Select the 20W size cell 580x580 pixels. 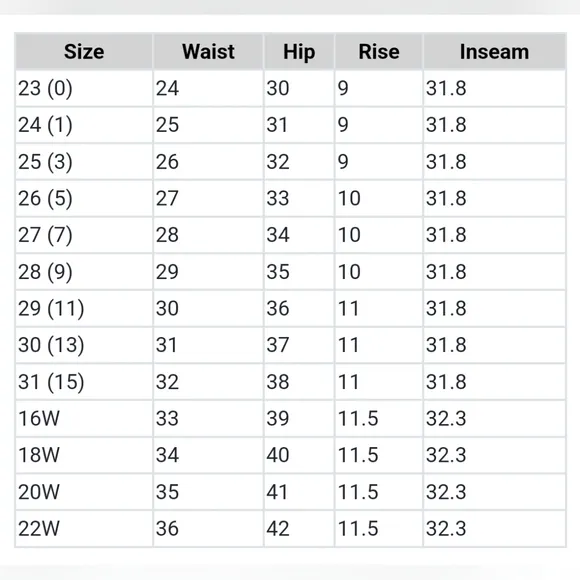point(84,491)
